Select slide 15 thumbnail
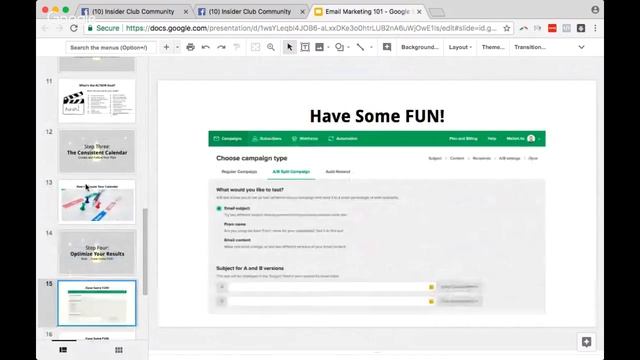 [x=97, y=303]
